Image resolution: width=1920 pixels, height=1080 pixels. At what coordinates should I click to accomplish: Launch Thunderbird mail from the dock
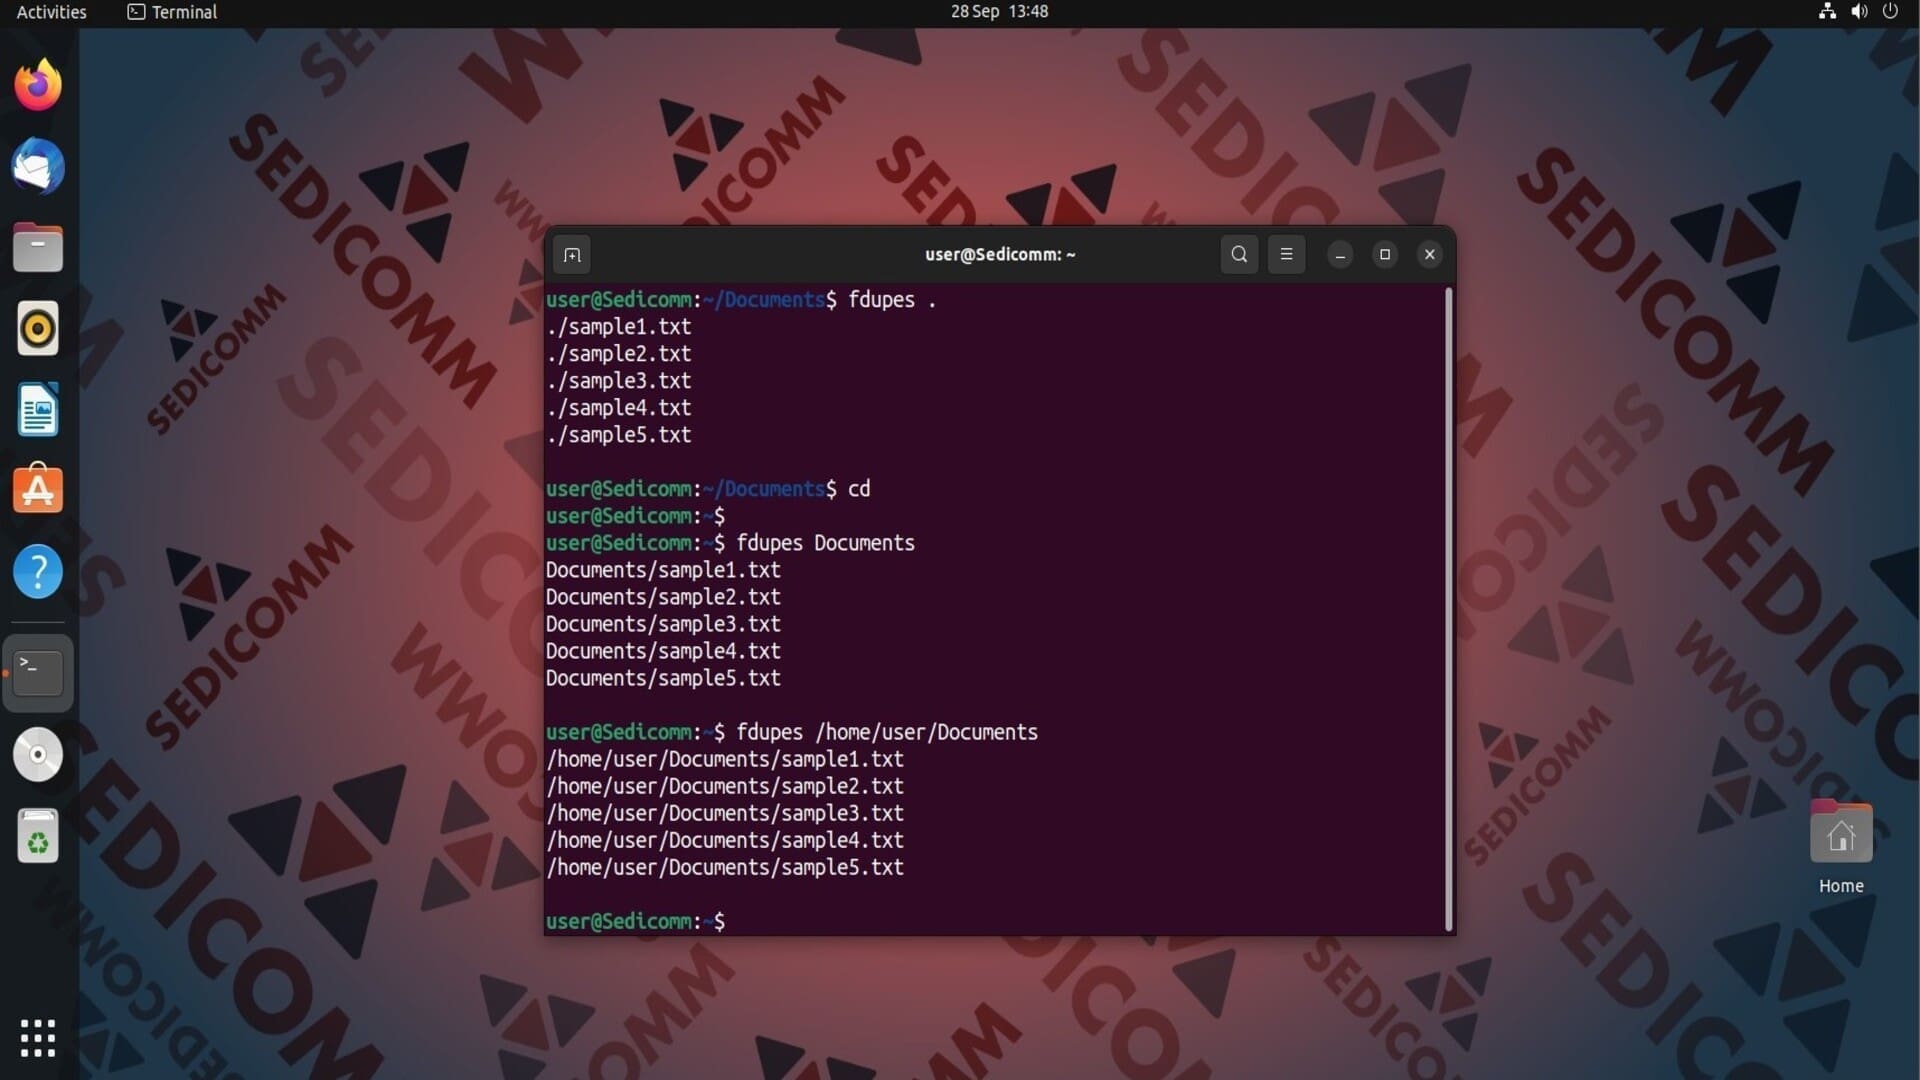(38, 166)
